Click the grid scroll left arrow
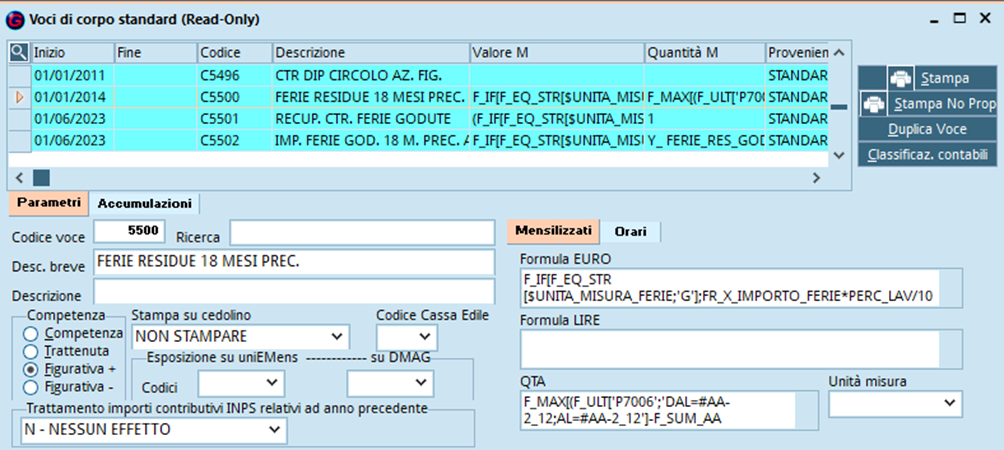Image resolution: width=1004 pixels, height=450 pixels. (x=19, y=178)
